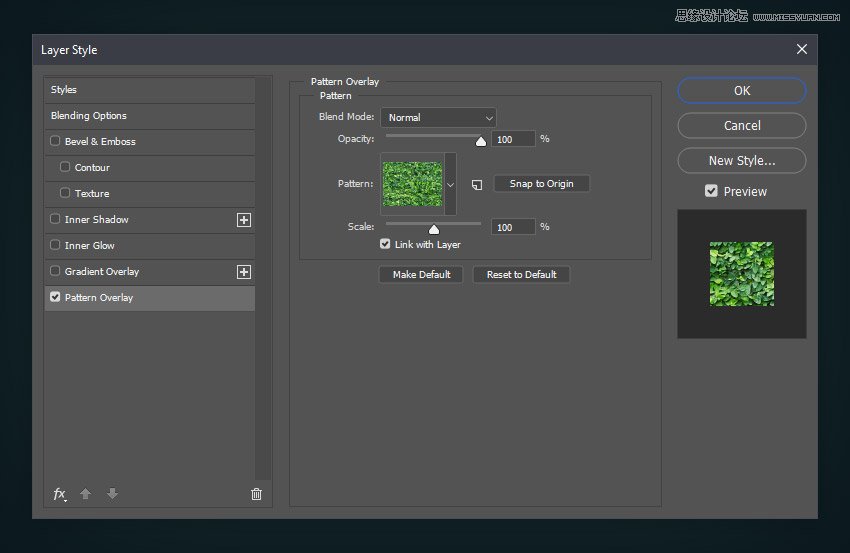The width and height of the screenshot is (850, 553).
Task: Expand the pattern picker arrow
Action: coord(450,184)
